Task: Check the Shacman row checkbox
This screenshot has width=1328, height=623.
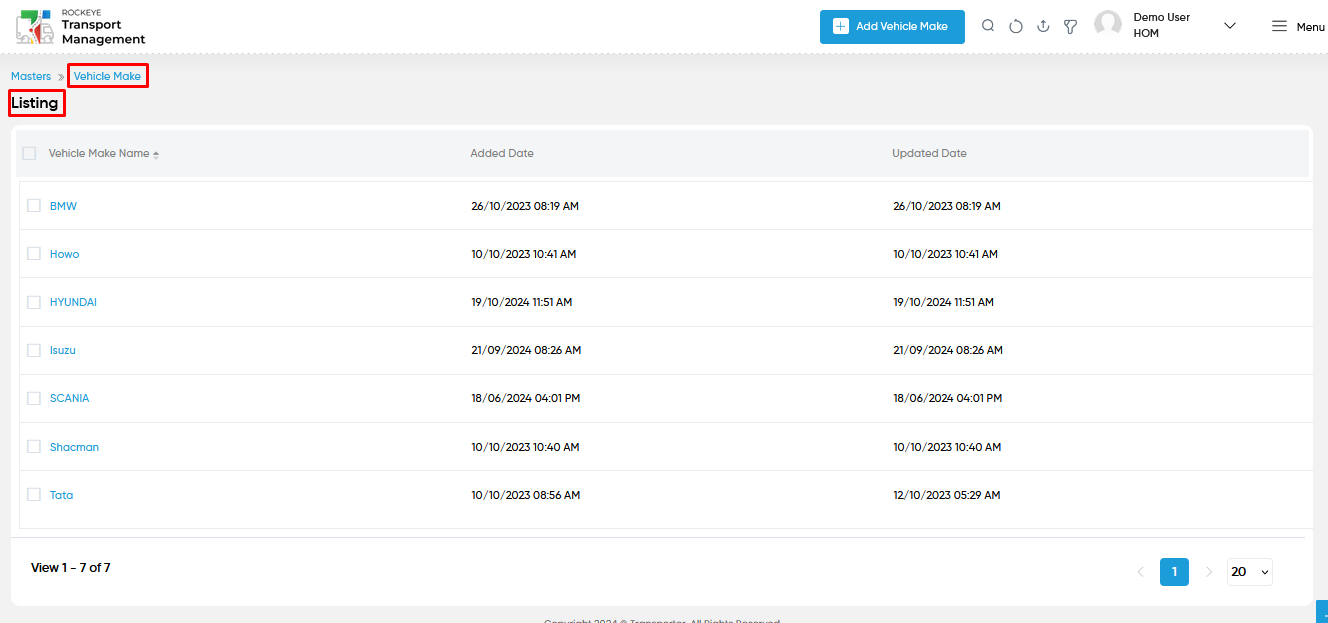Action: click(x=33, y=447)
